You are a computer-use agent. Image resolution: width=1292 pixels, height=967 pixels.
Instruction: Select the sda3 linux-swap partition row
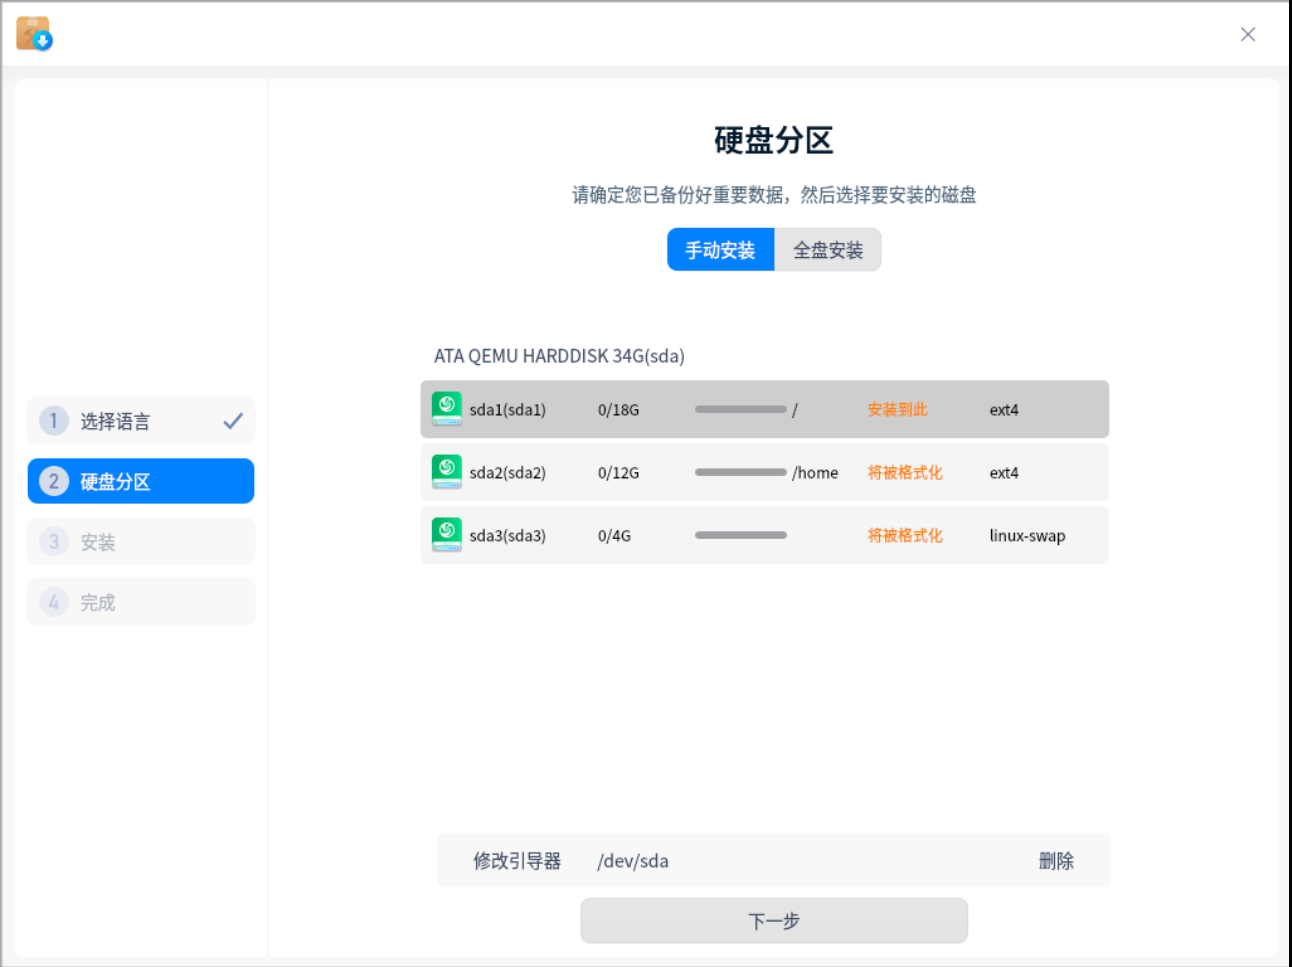[764, 535]
